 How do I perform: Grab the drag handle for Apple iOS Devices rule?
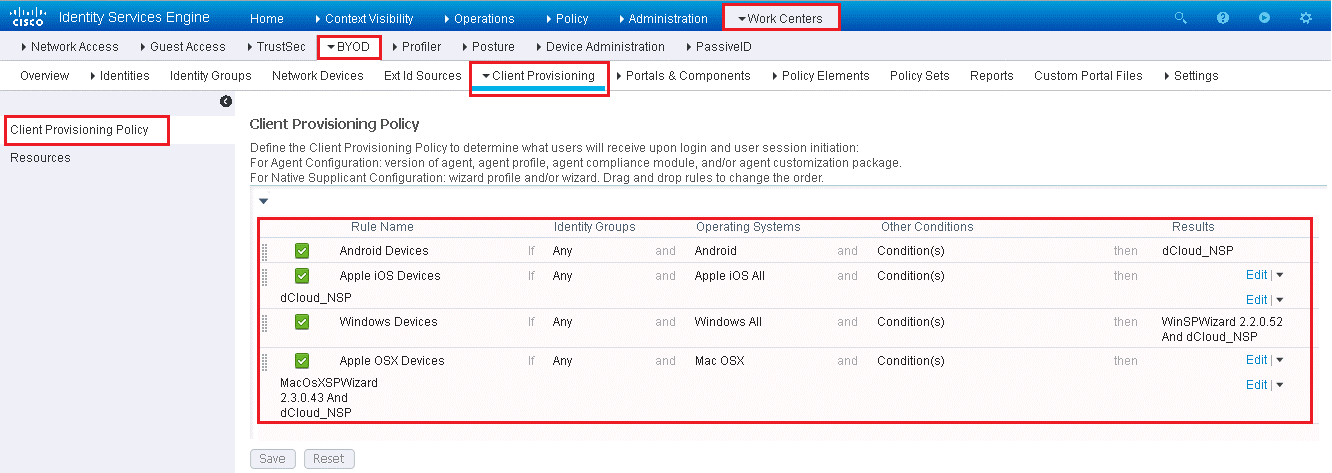click(x=265, y=276)
